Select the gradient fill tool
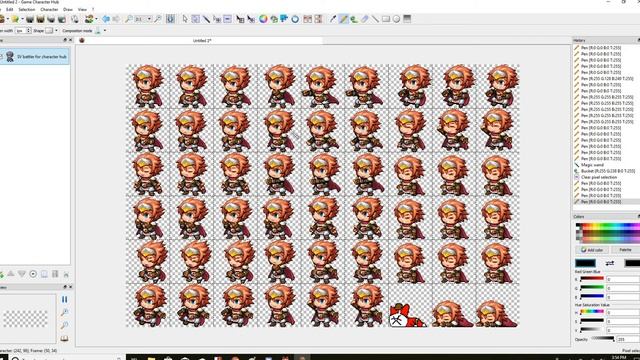Screen dimensions: 640x360 407,19
